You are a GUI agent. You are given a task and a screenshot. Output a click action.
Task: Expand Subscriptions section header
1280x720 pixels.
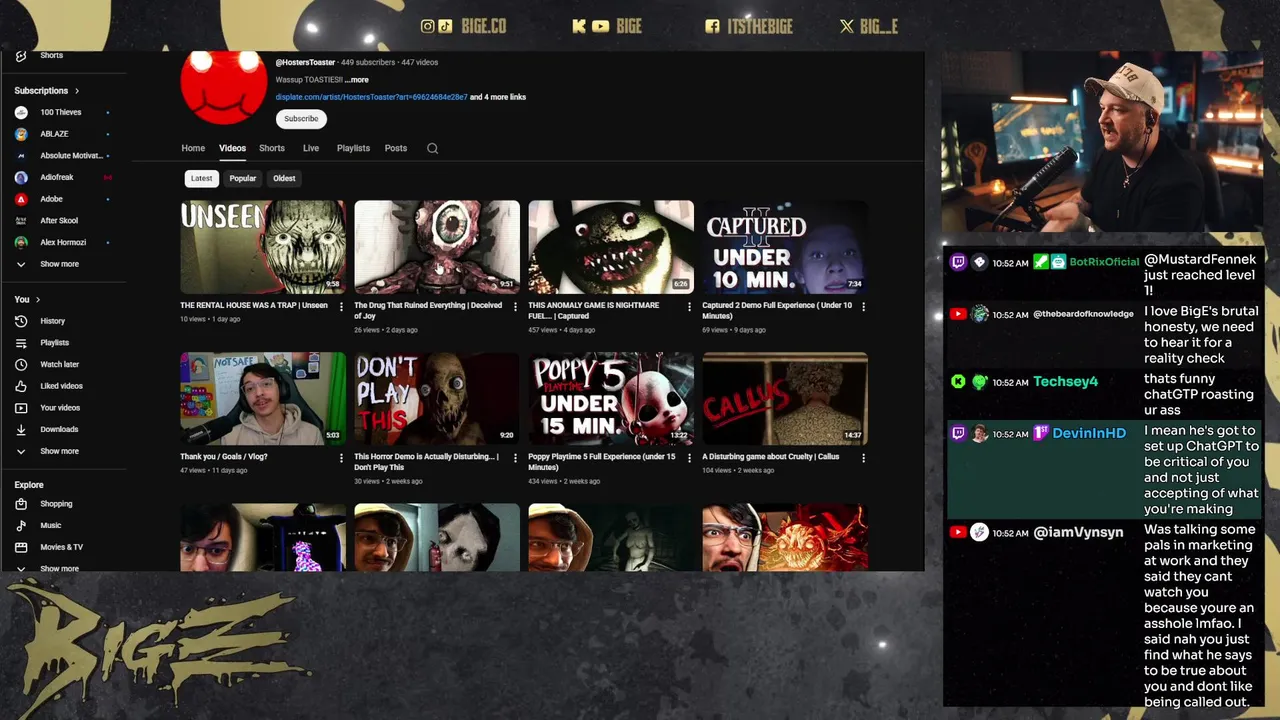[x=47, y=91]
